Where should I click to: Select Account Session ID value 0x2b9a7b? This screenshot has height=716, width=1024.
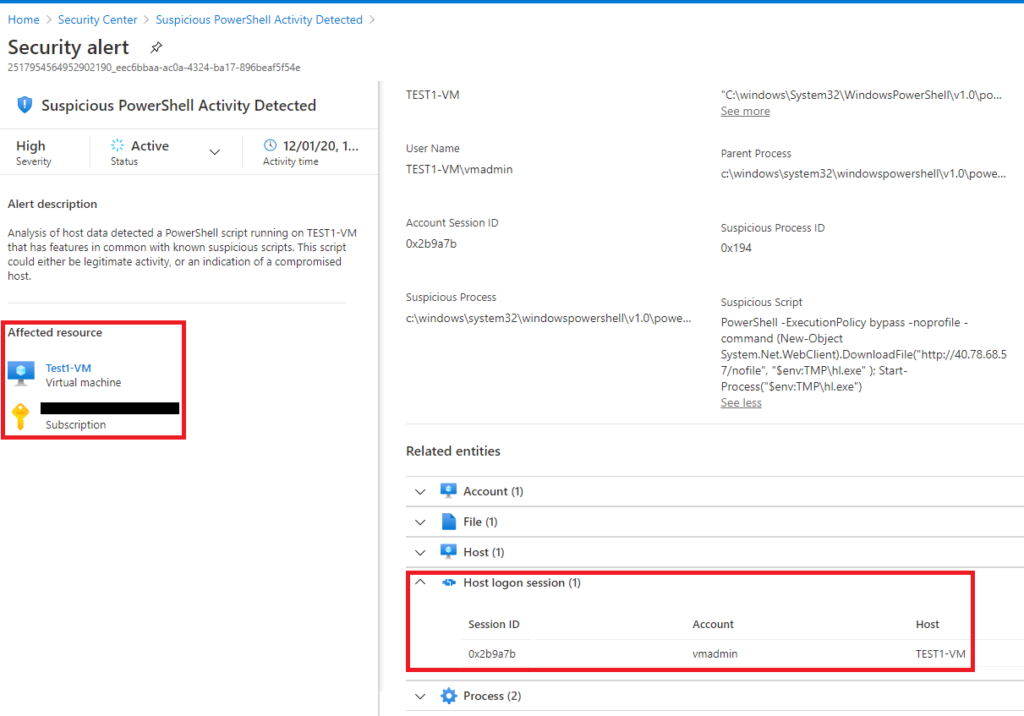(x=431, y=244)
